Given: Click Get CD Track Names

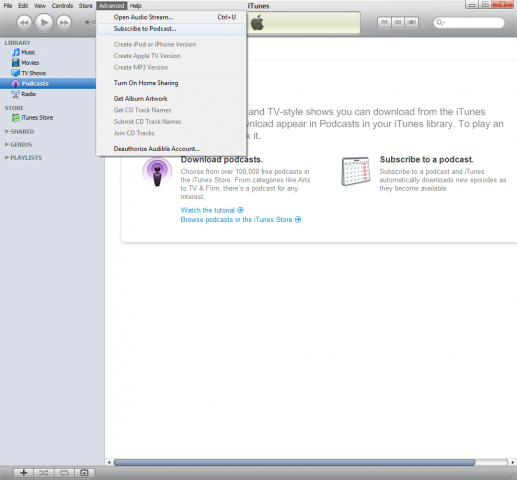Looking at the screenshot, I should click(x=171, y=110).
